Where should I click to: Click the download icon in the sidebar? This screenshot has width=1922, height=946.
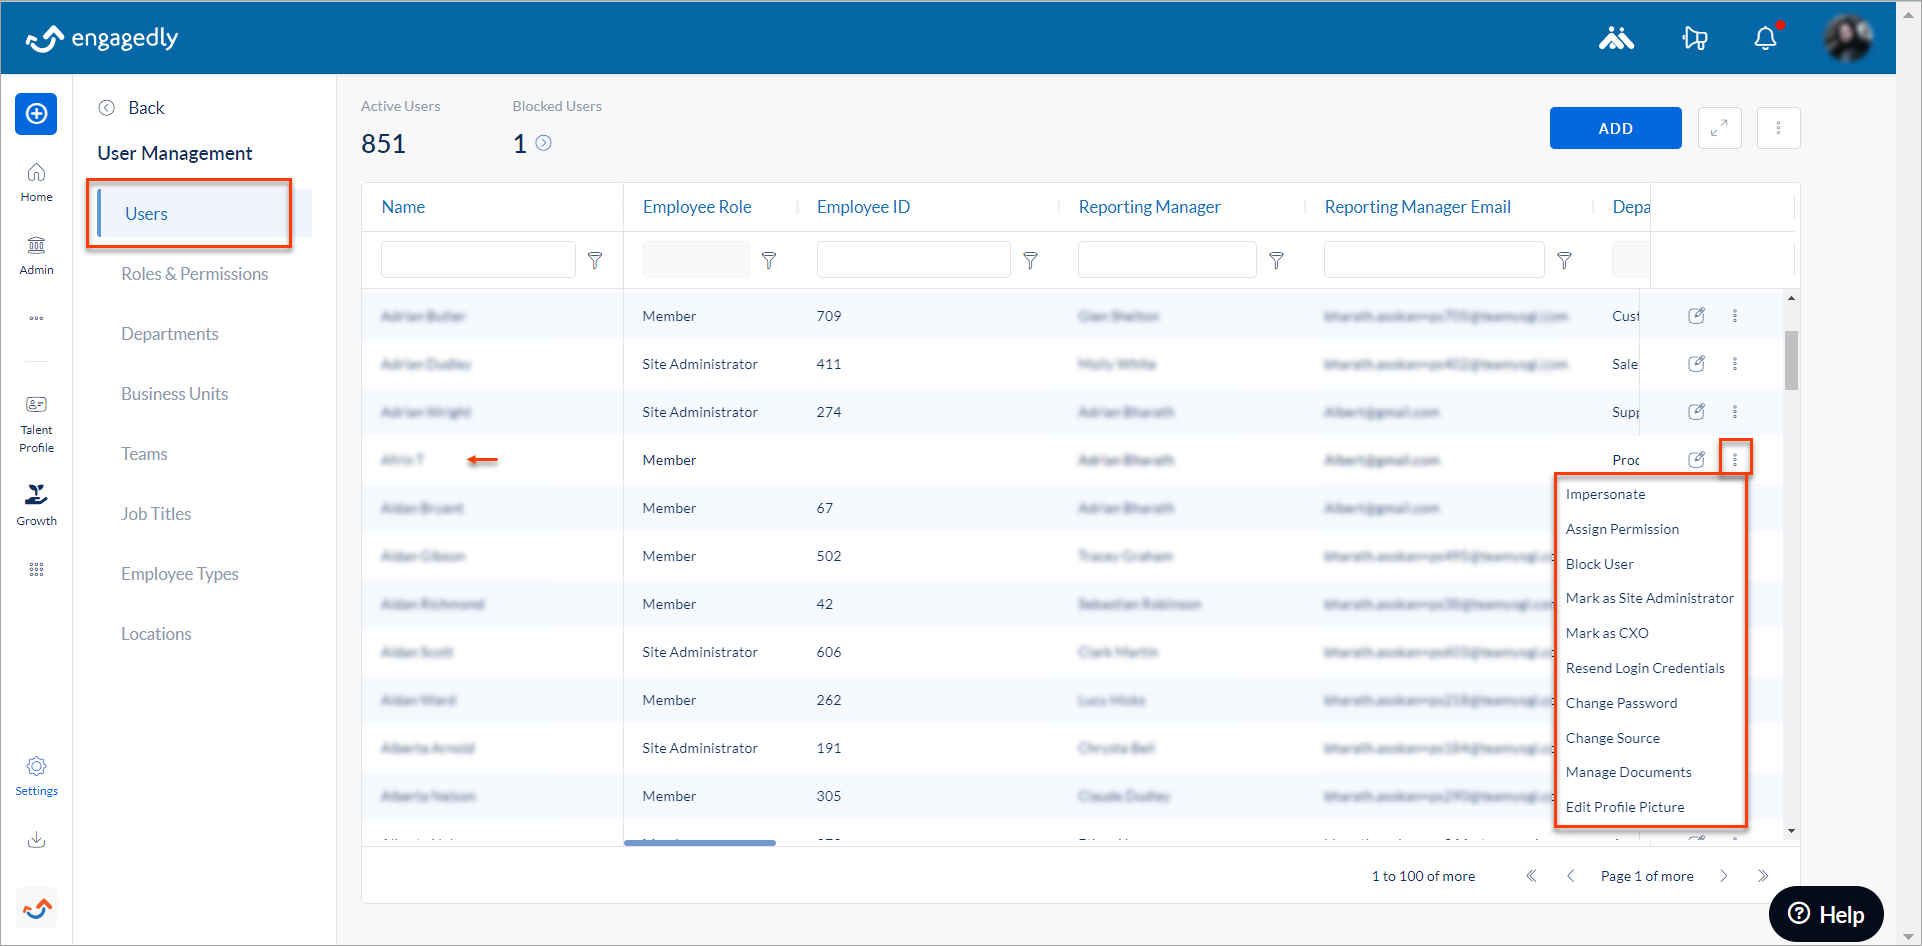pos(36,839)
